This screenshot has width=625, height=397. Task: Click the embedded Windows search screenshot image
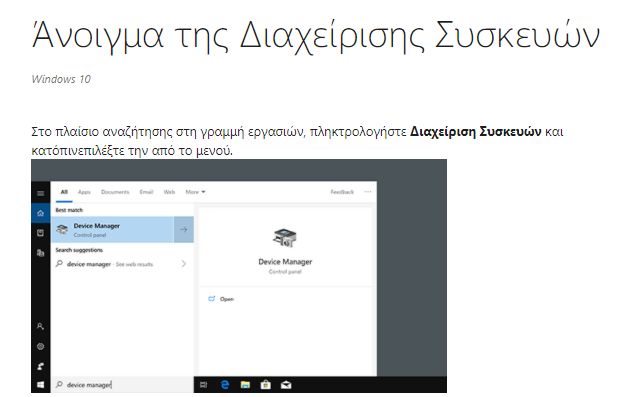[239, 276]
